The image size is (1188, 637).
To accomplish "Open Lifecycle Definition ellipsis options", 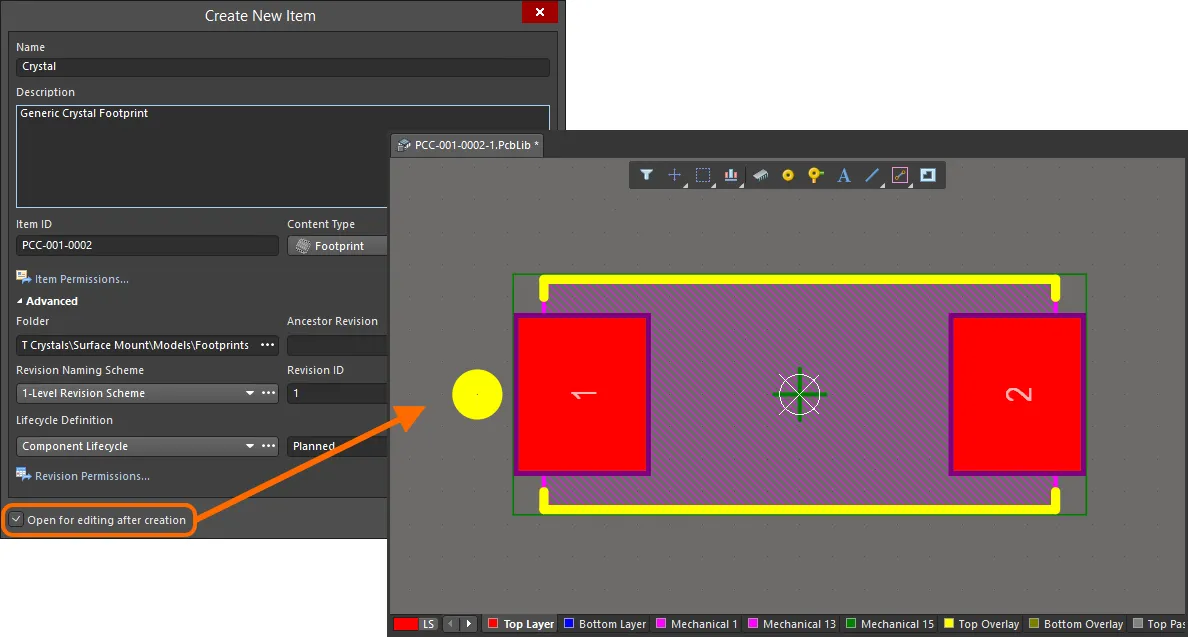I will click(268, 446).
